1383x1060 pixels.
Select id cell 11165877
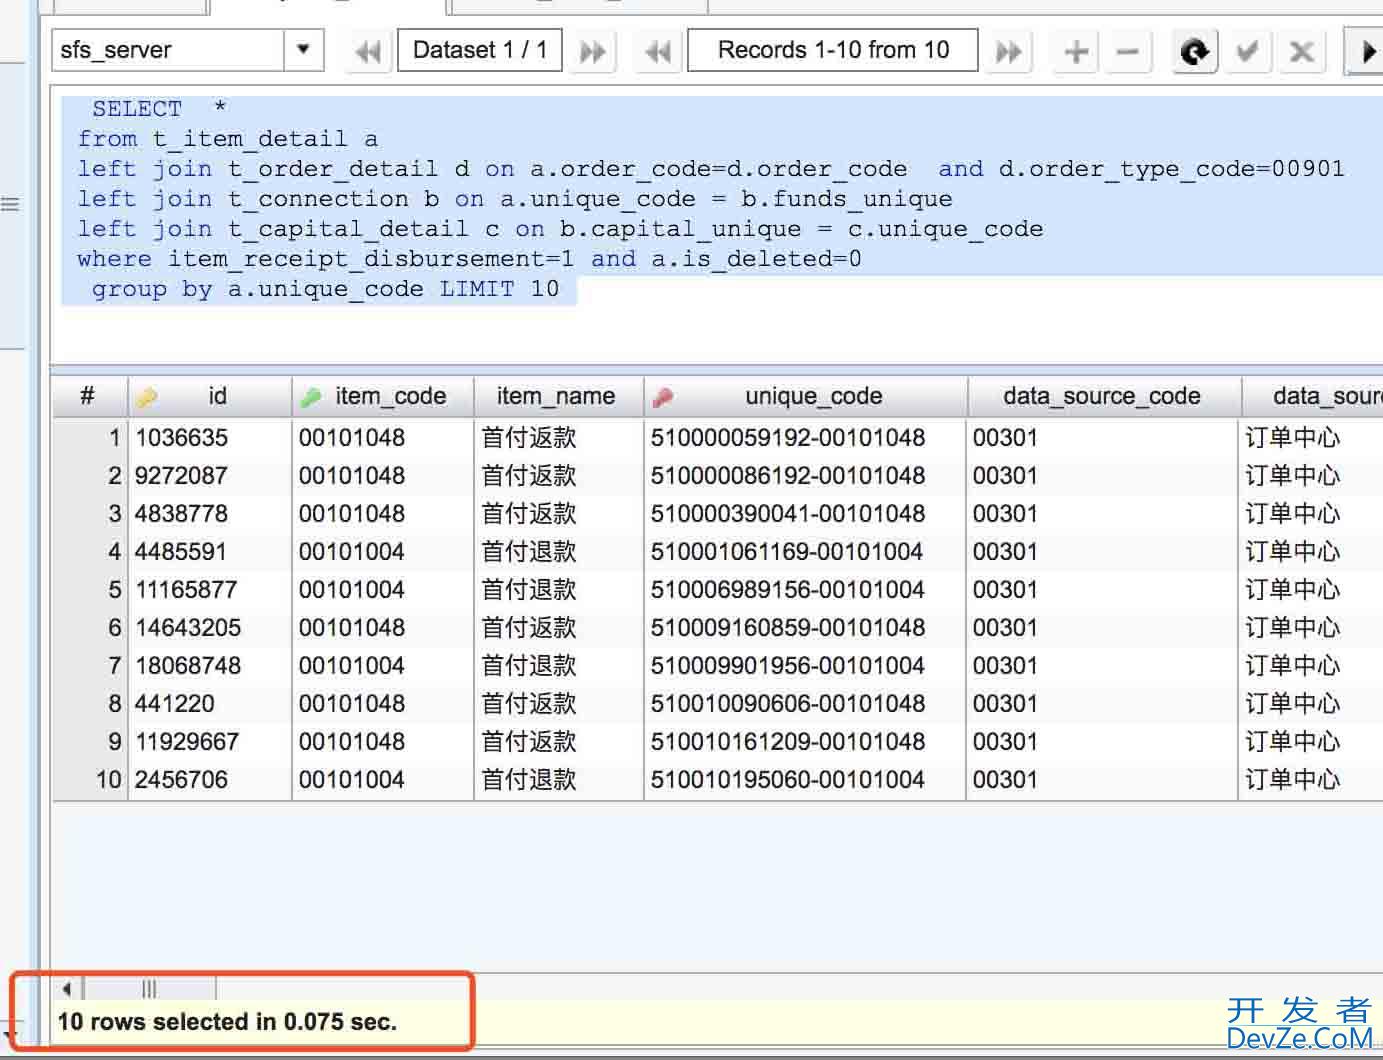click(x=210, y=590)
